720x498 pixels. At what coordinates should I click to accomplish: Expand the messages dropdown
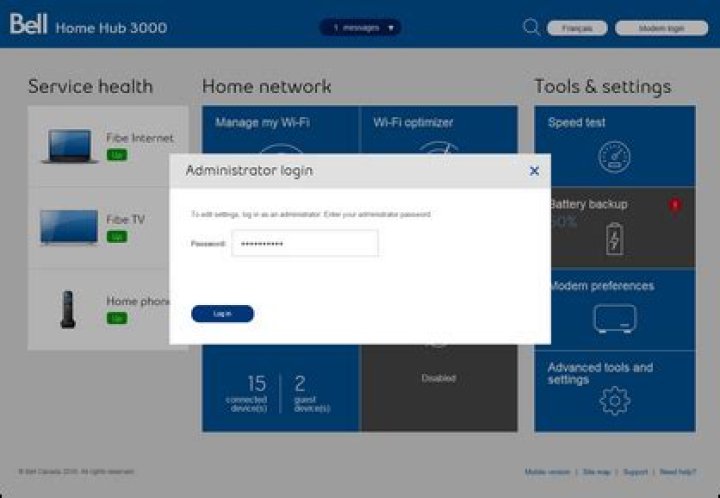360,28
